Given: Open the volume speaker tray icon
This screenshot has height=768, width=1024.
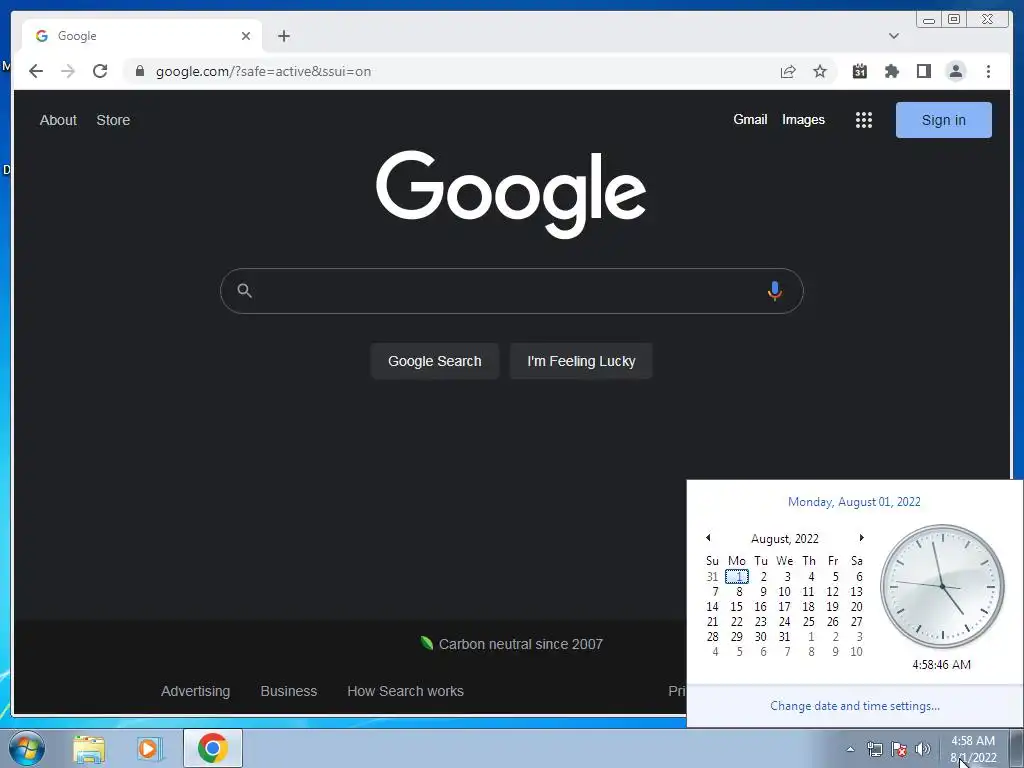Looking at the screenshot, I should (x=923, y=749).
